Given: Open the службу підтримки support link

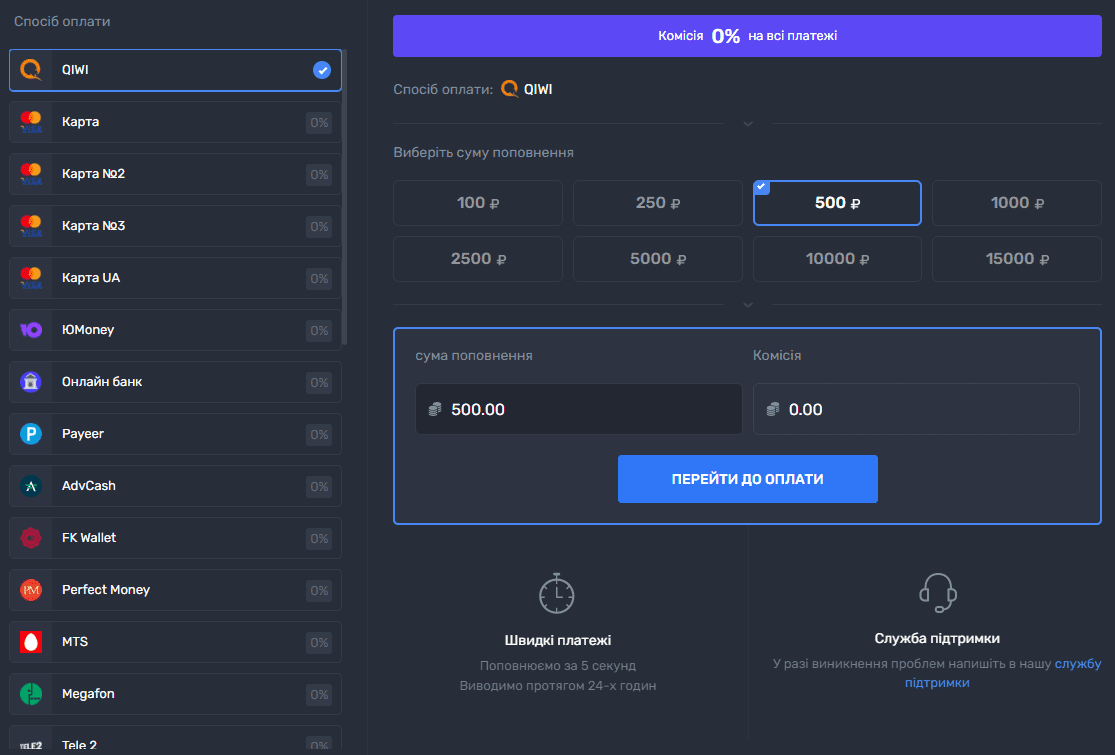Looking at the screenshot, I should point(1077,664).
